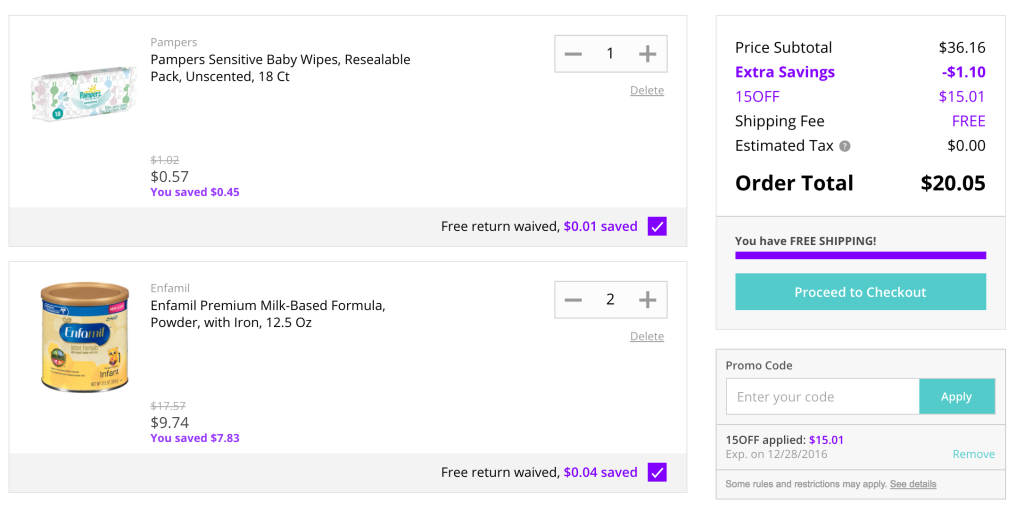This screenshot has width=1024, height=508.
Task: Open Enfamil Premium Milk-Based Formula title
Action: click(x=268, y=314)
